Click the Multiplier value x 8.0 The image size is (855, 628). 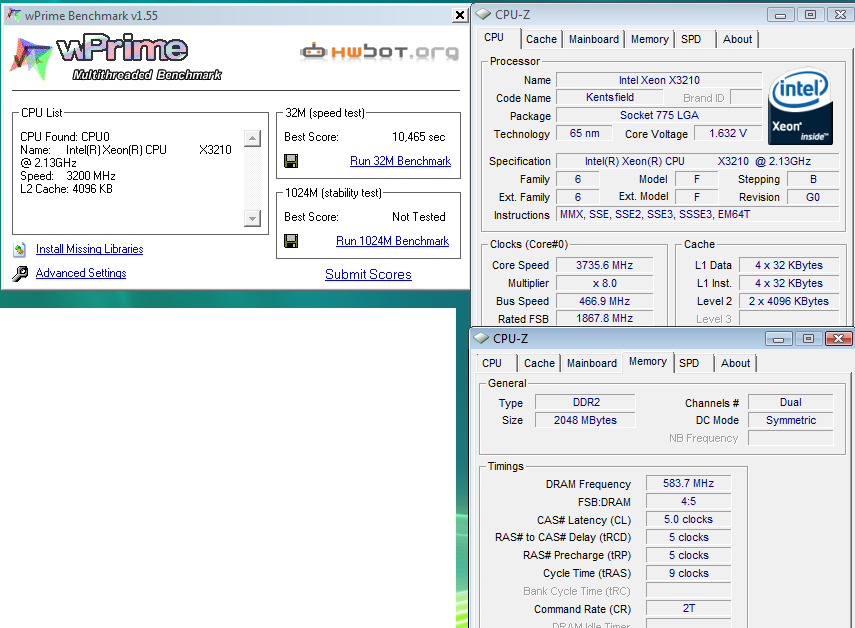pos(604,283)
